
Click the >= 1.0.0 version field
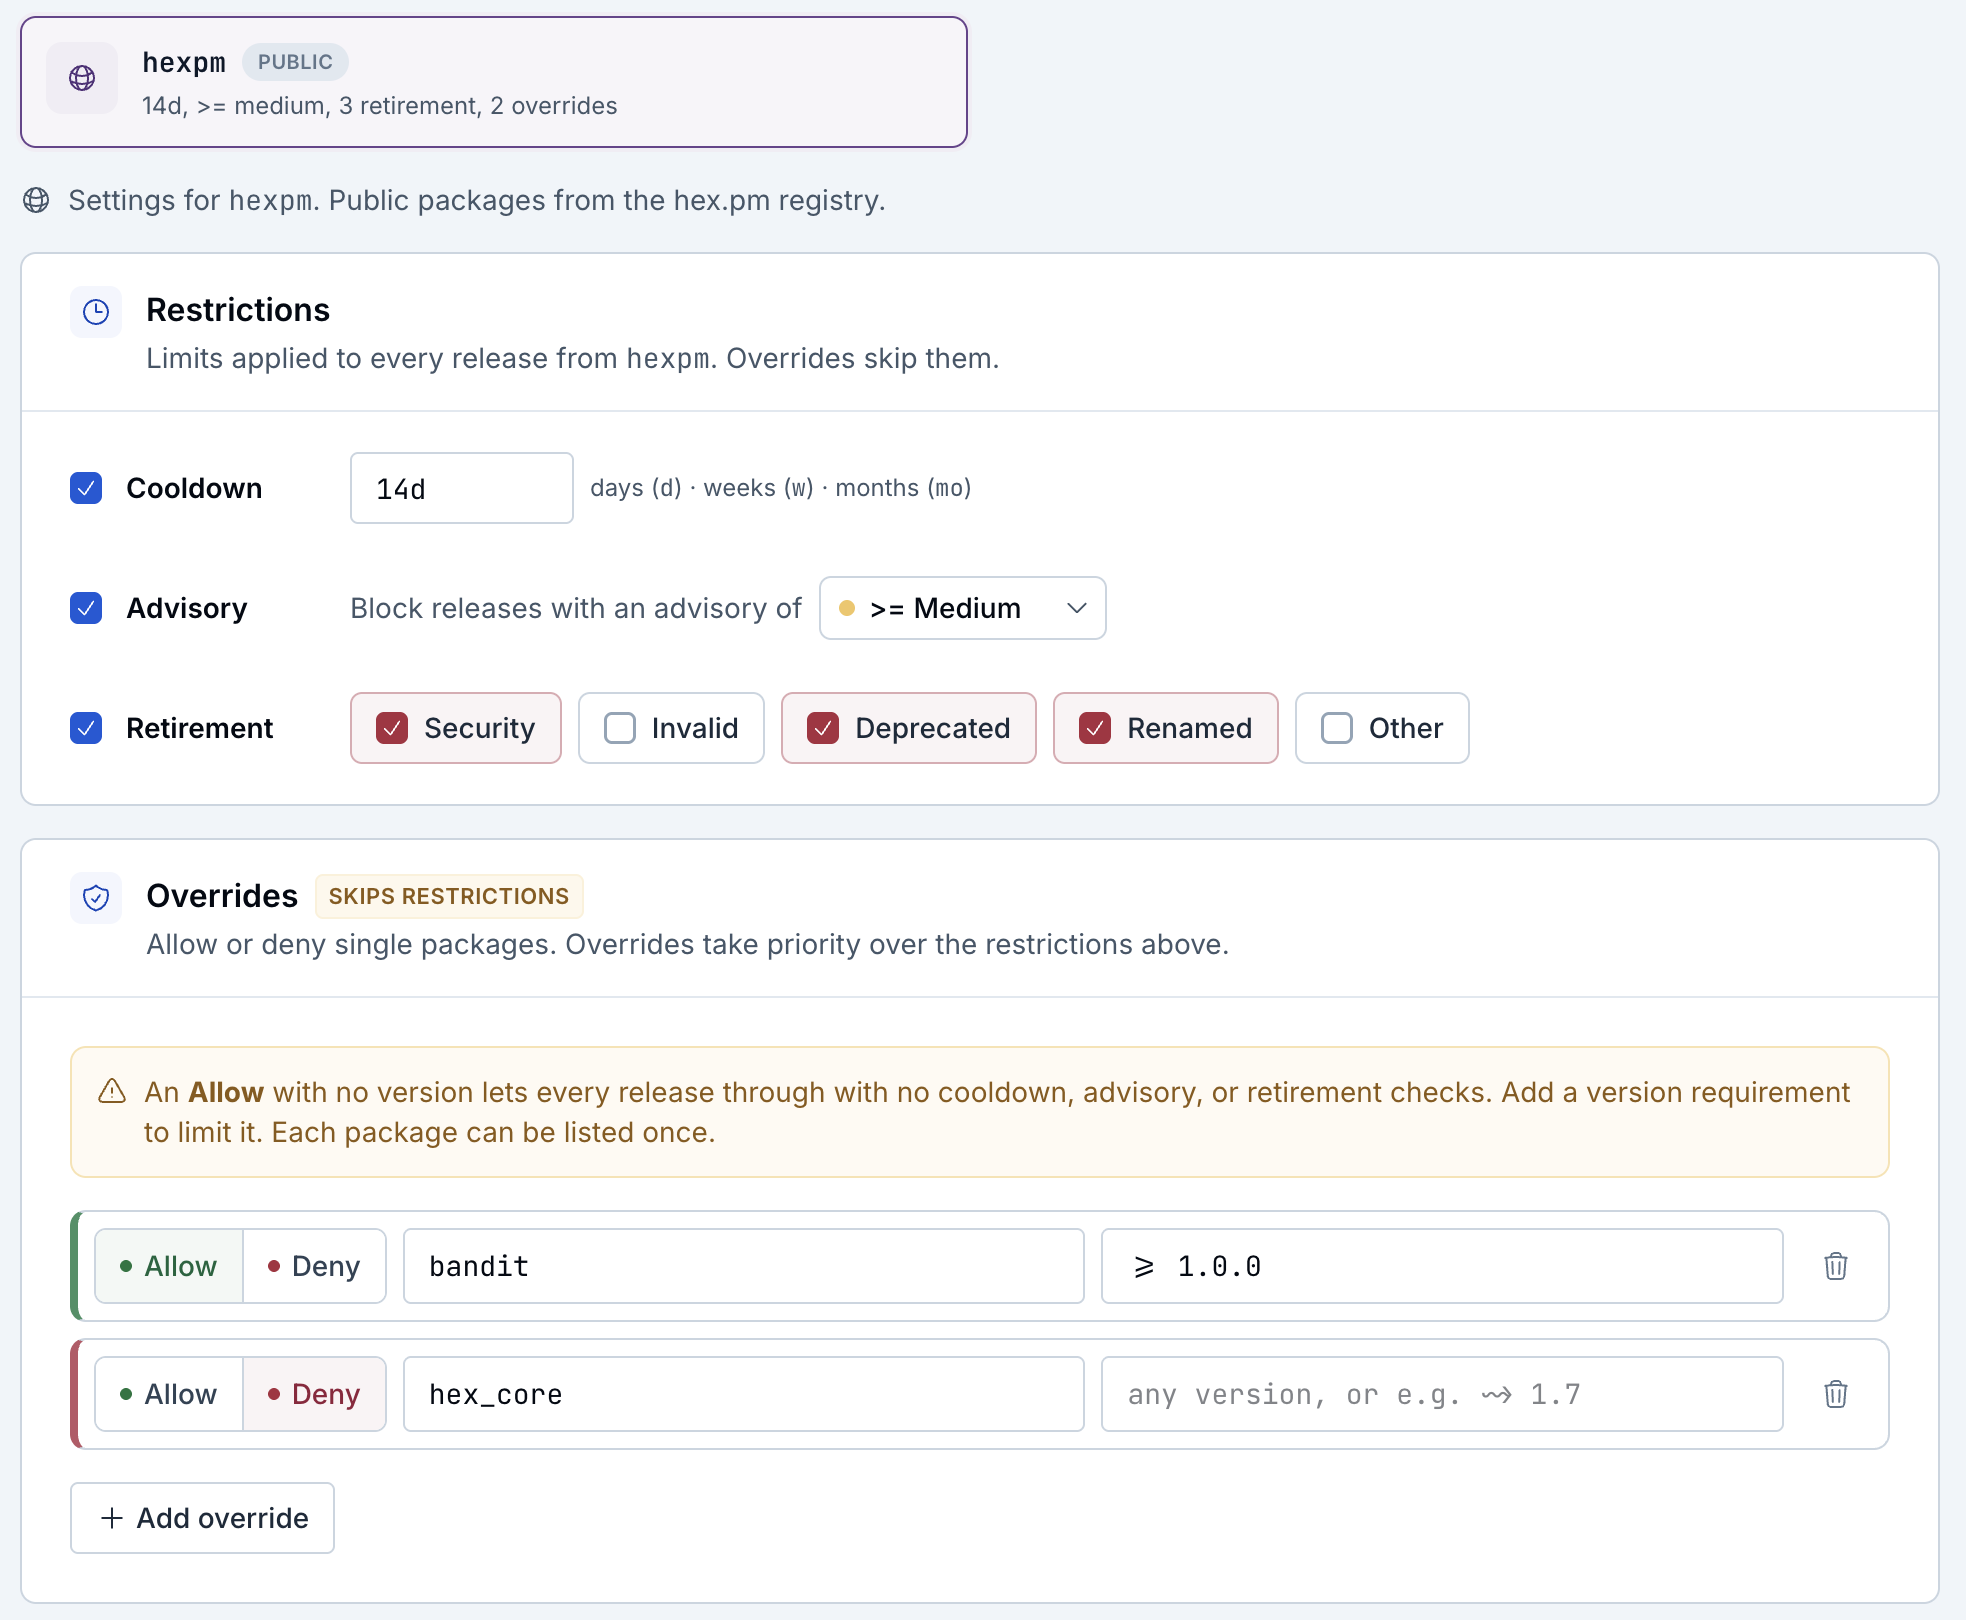(1442, 1266)
